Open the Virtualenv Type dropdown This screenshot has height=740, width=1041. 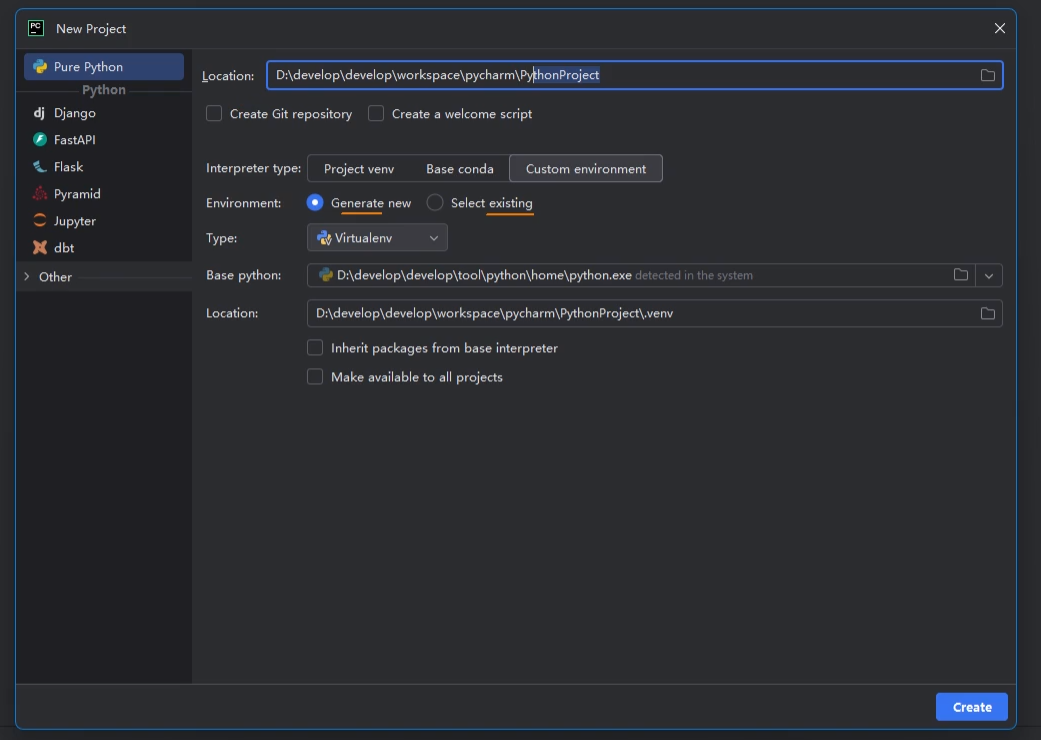tap(377, 238)
